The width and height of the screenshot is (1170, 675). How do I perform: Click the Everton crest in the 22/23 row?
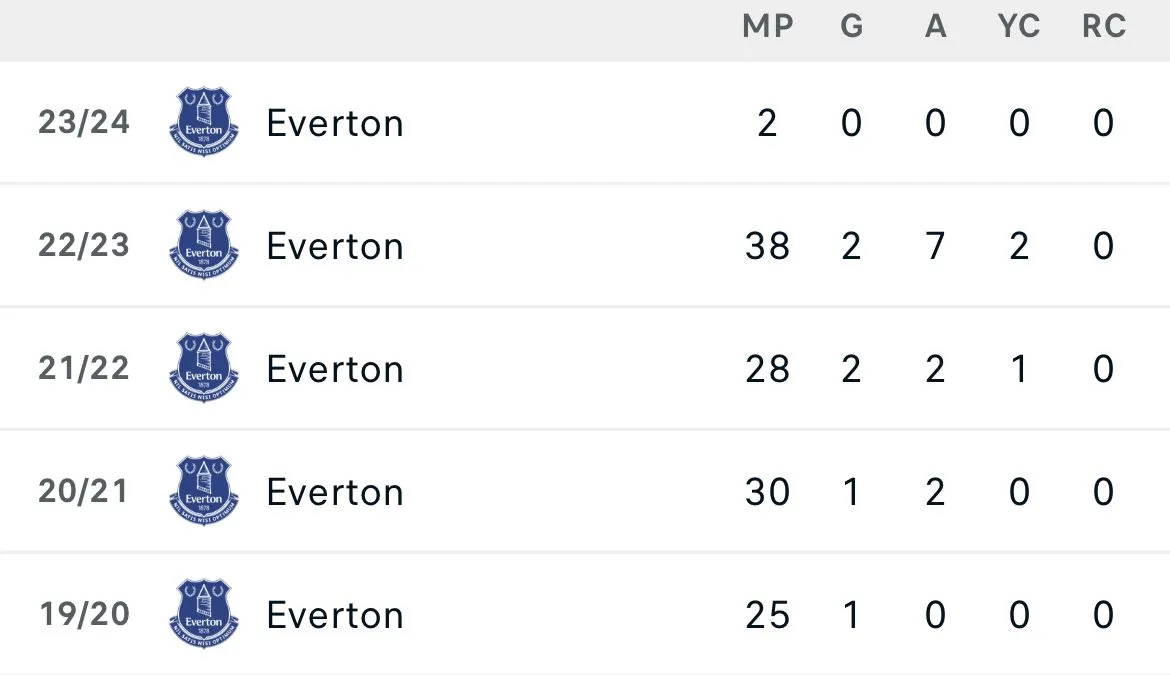204,245
